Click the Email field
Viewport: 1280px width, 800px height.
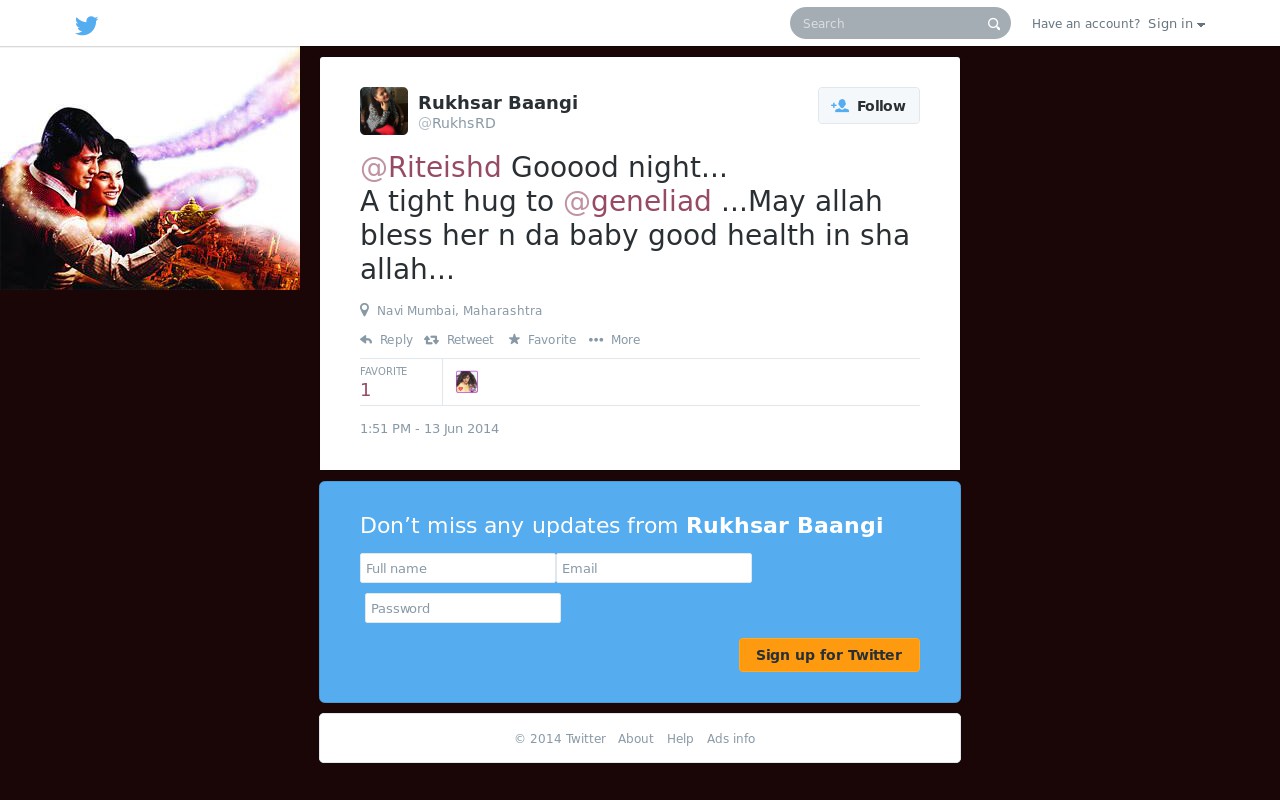(x=654, y=568)
